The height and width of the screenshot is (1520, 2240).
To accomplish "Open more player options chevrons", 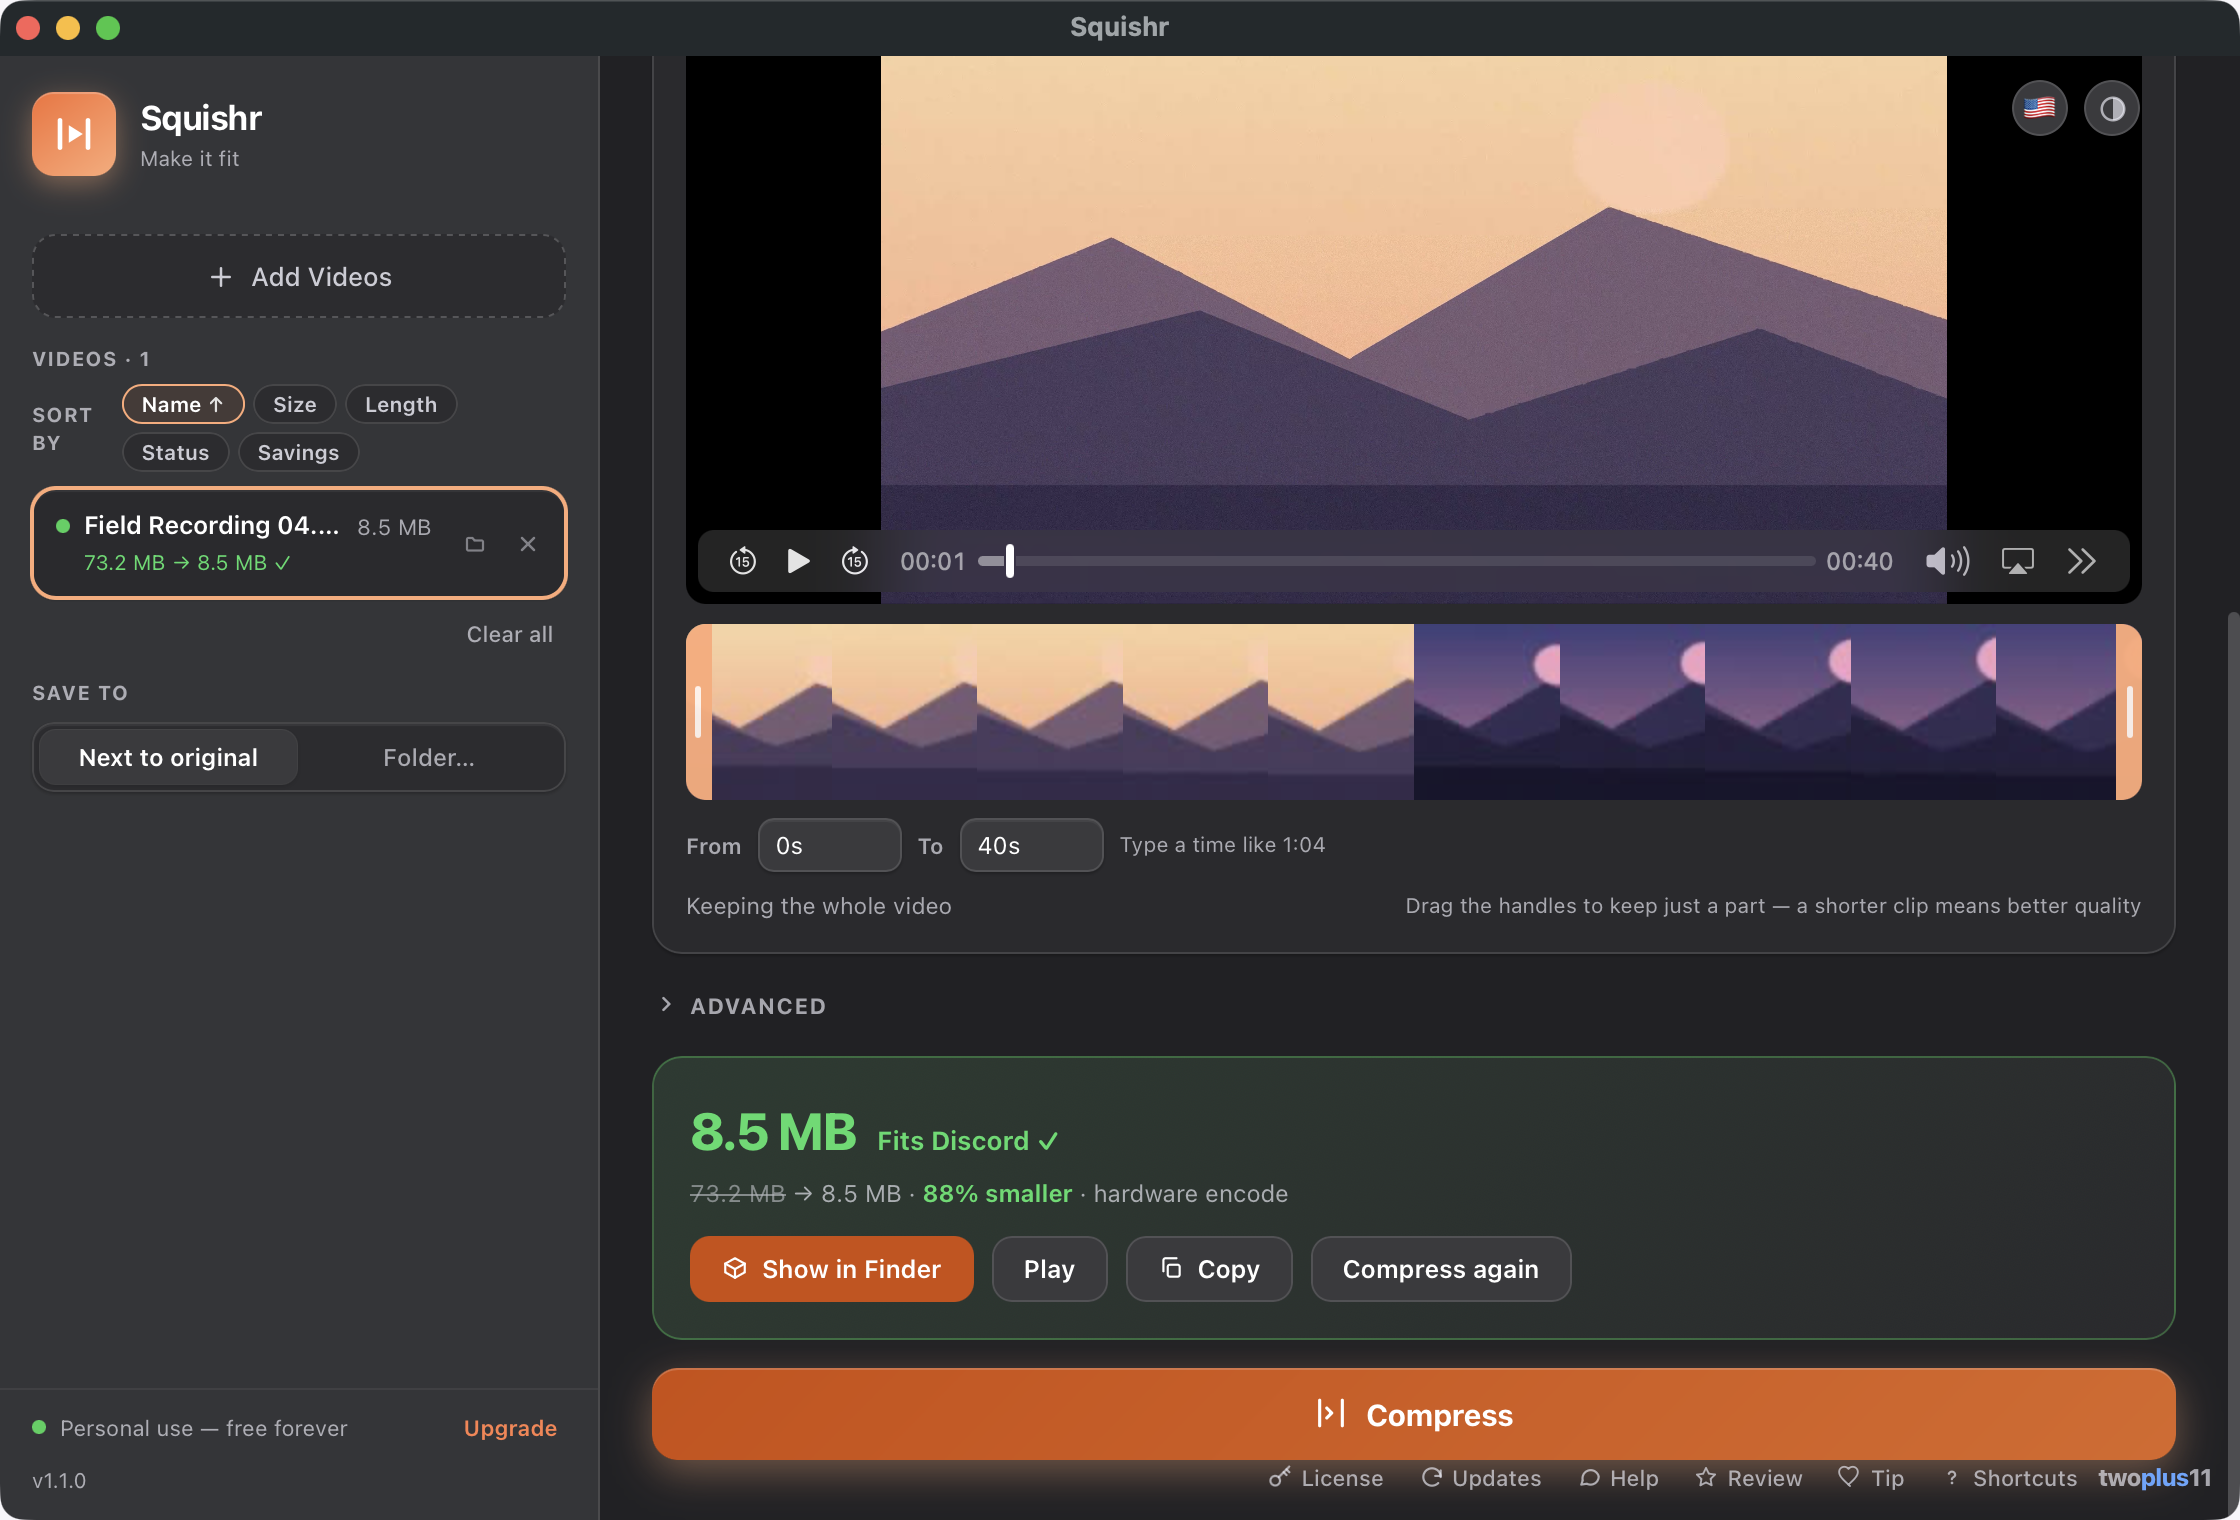I will pos(2081,561).
